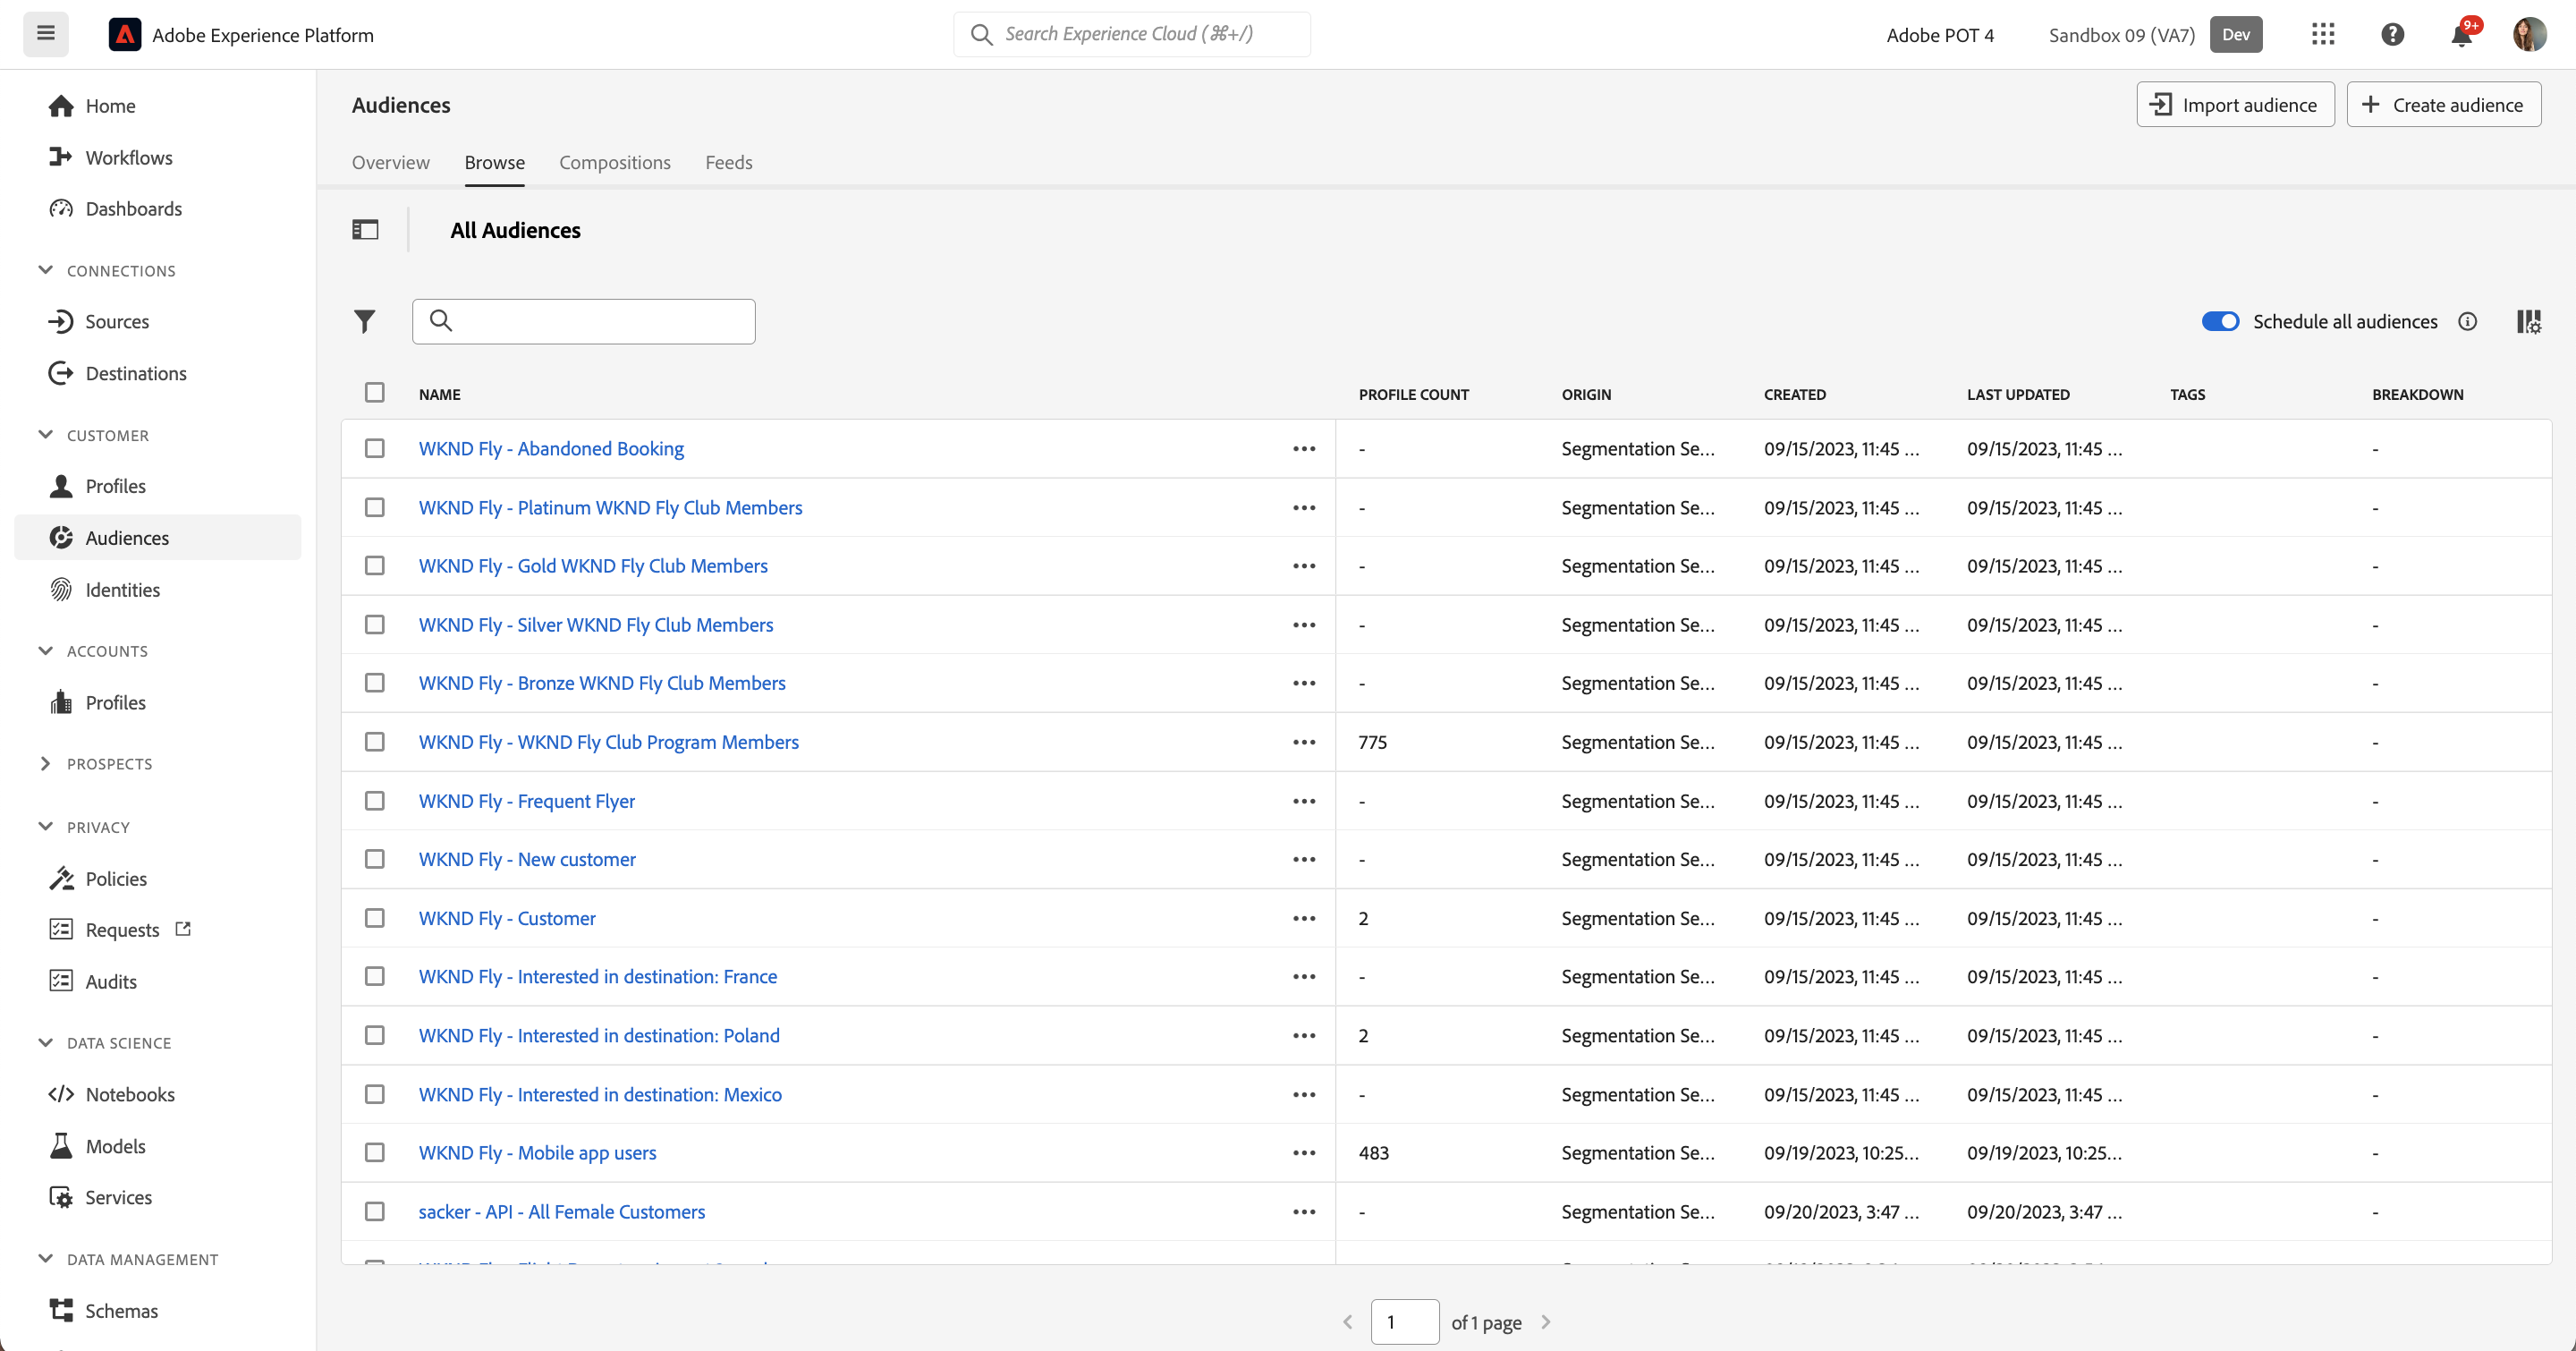2576x1351 pixels.
Task: Disable the Schedule all audiences switch
Action: click(x=2220, y=321)
